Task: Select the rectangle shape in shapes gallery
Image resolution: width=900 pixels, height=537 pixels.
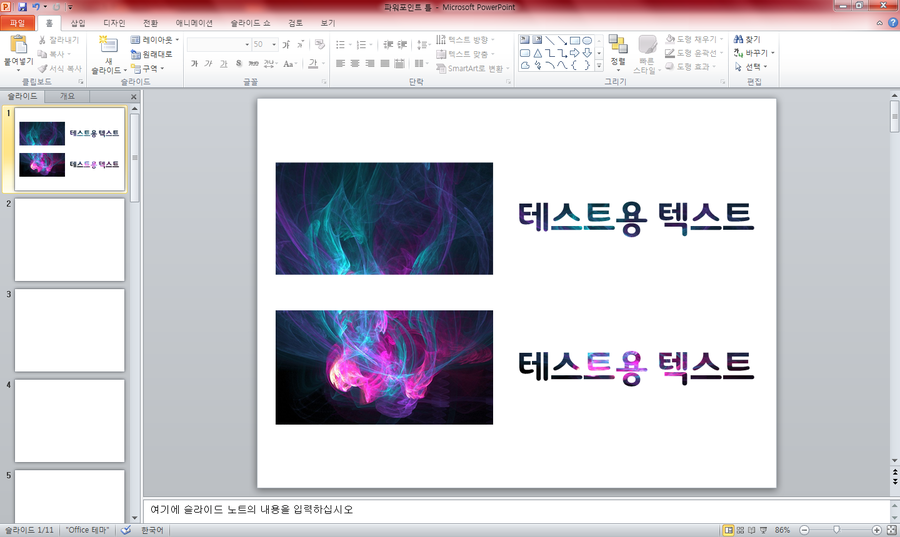Action: point(575,40)
